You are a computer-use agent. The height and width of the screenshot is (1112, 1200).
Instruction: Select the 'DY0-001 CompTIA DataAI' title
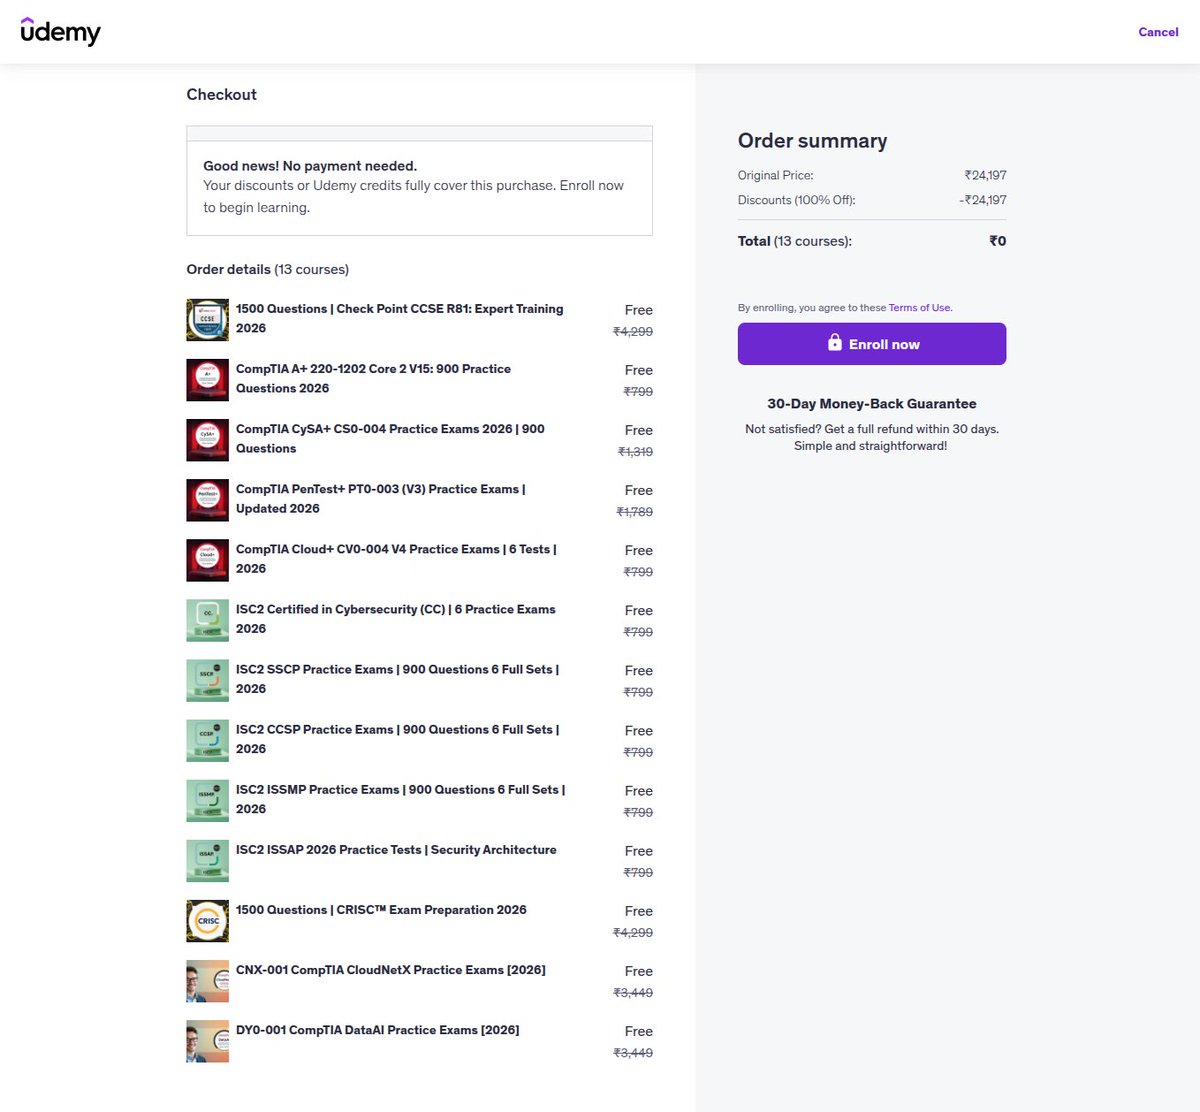(378, 1029)
